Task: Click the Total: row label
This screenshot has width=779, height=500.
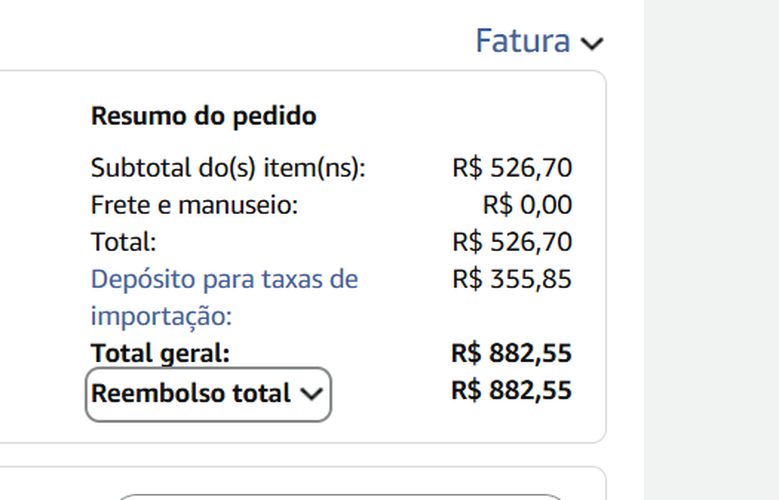Action: coord(124,242)
